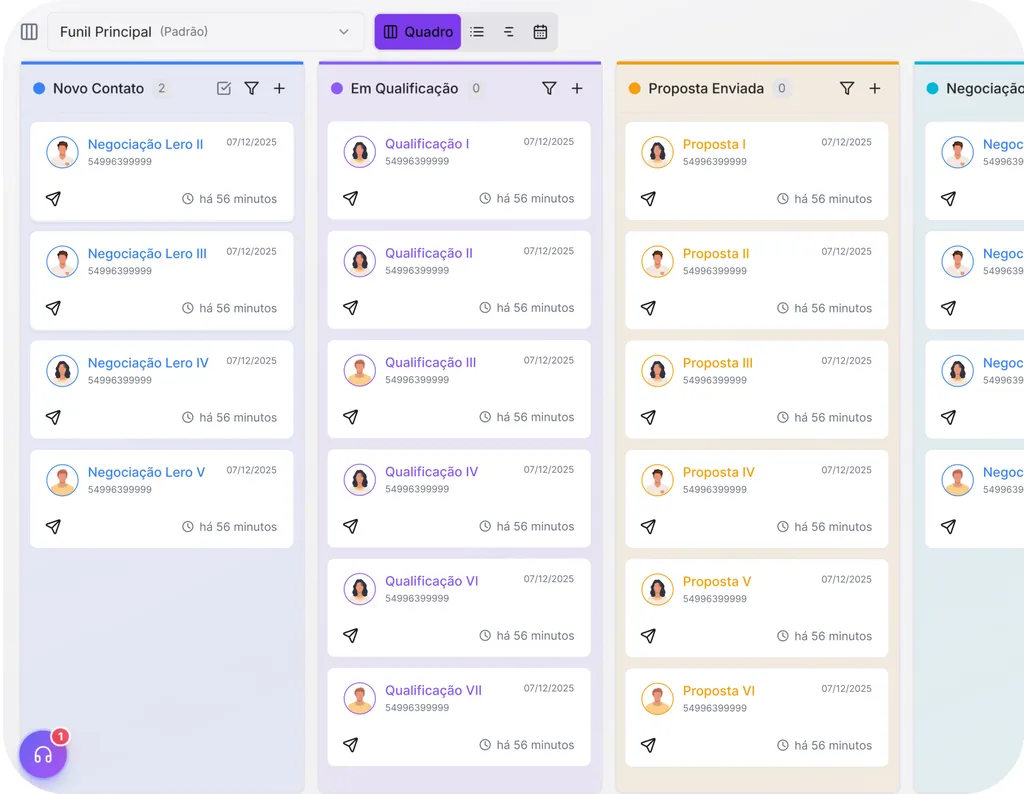Click the count badge in Novo Contato header

[x=161, y=88]
